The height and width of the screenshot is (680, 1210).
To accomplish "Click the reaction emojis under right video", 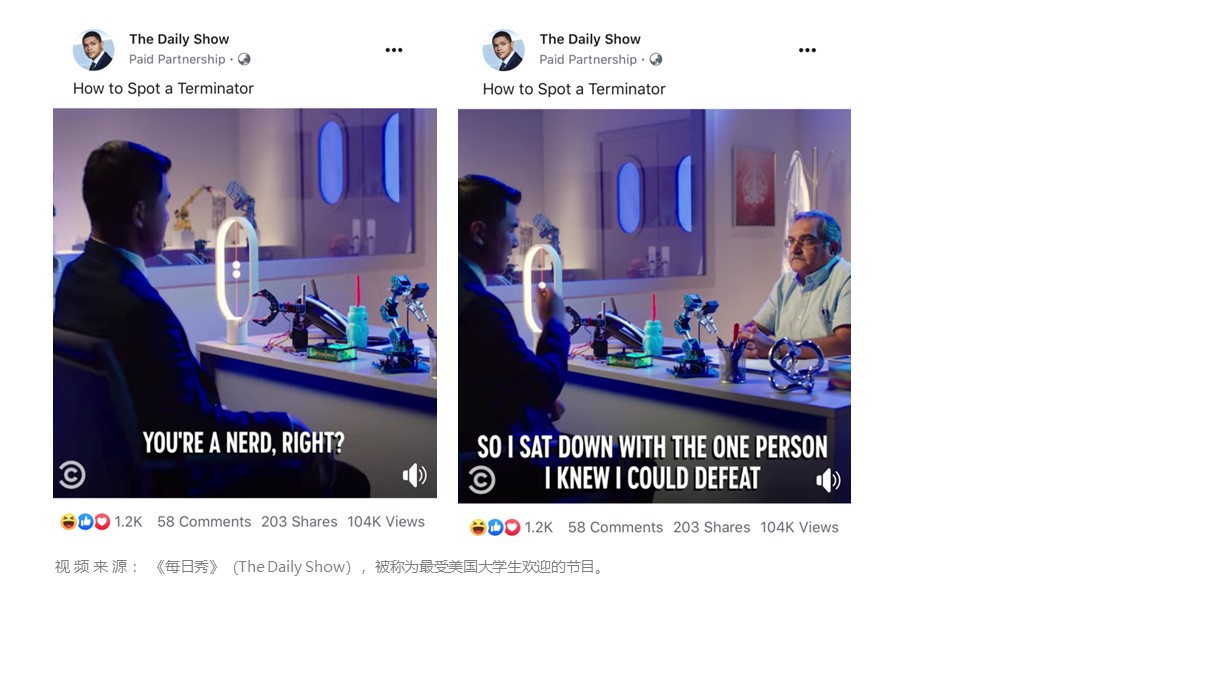I will coord(495,527).
